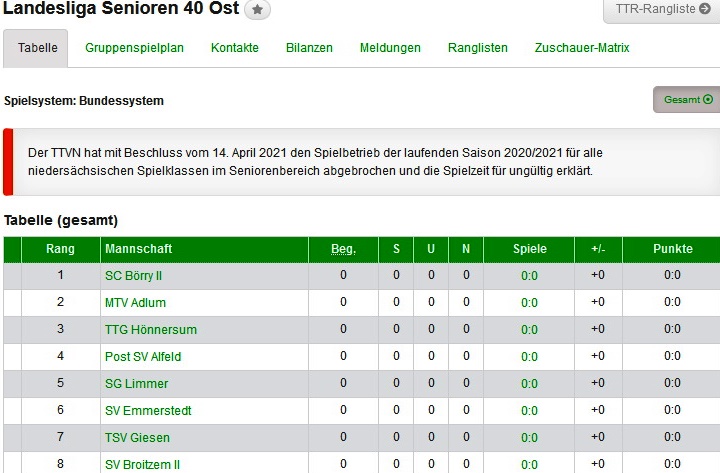Open the Zuschauer-Matrix tab
720x473 pixels.
tap(582, 48)
